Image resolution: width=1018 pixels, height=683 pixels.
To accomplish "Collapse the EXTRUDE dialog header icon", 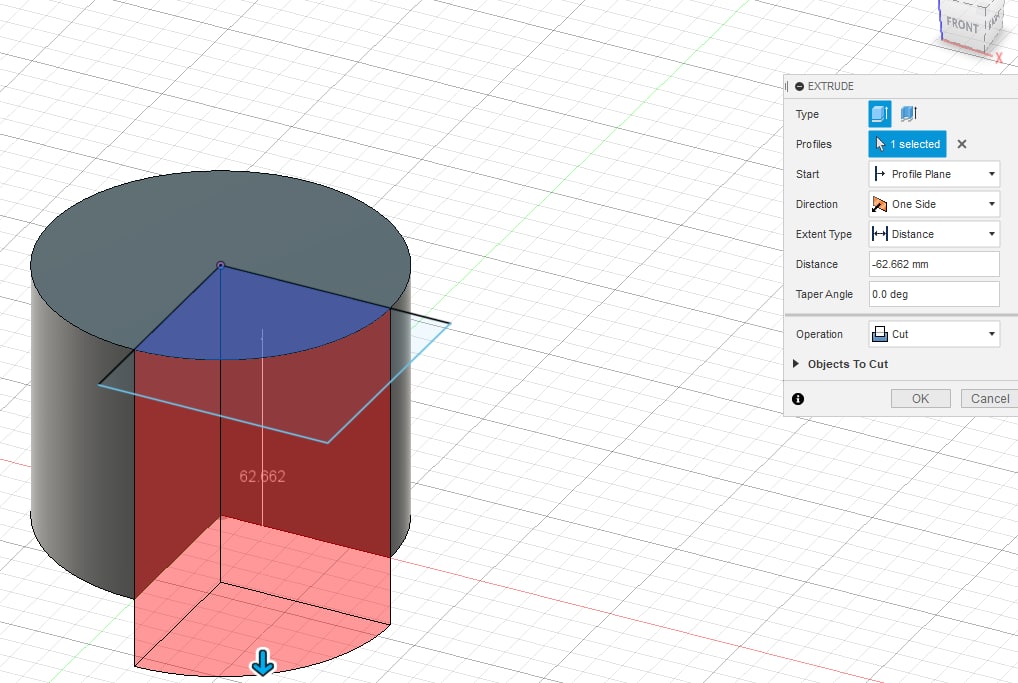I will pyautogui.click(x=799, y=86).
